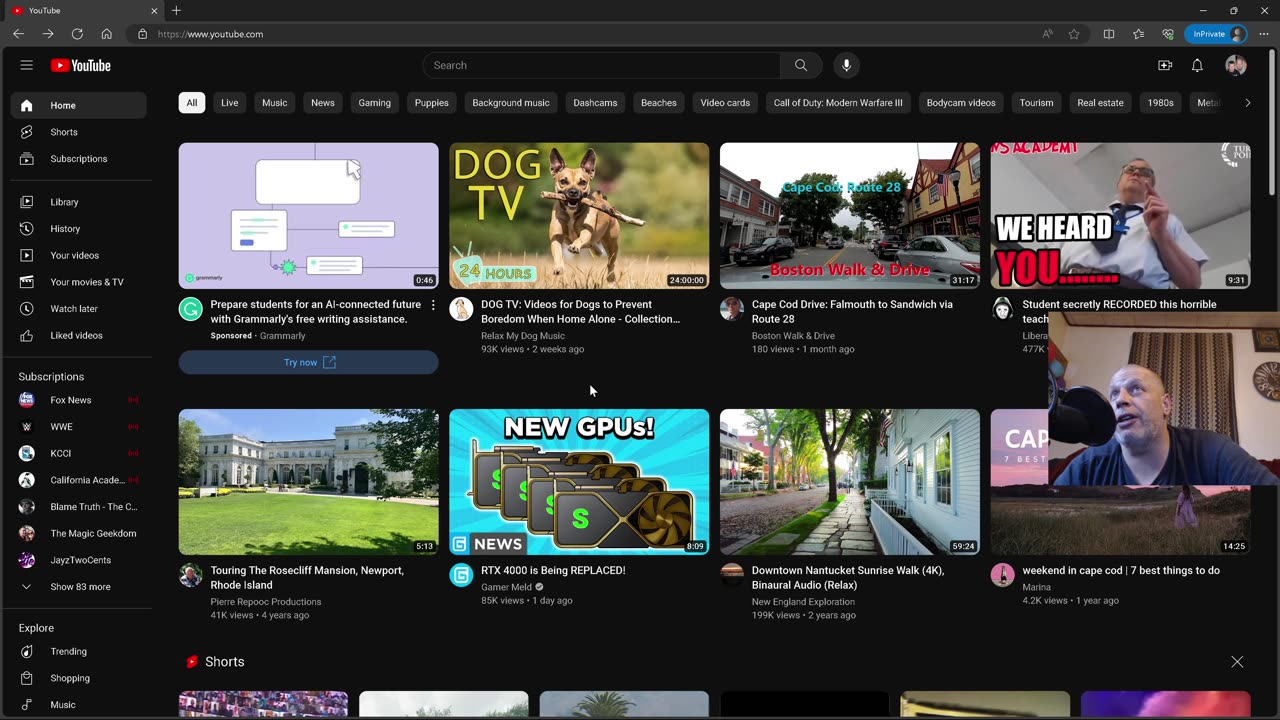Select the Real estate chip
Screen dimensions: 1280x720
1100,103
